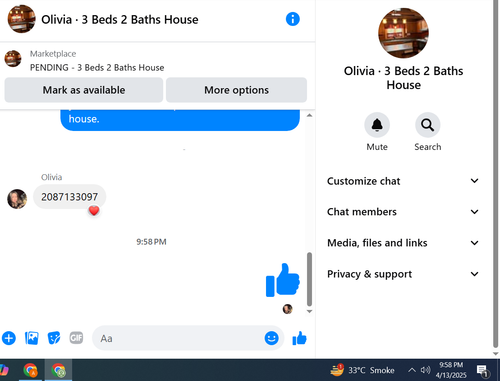This screenshot has width=500, height=381.
Task: Click the chat scrollbar up arrow
Action: 309,115
